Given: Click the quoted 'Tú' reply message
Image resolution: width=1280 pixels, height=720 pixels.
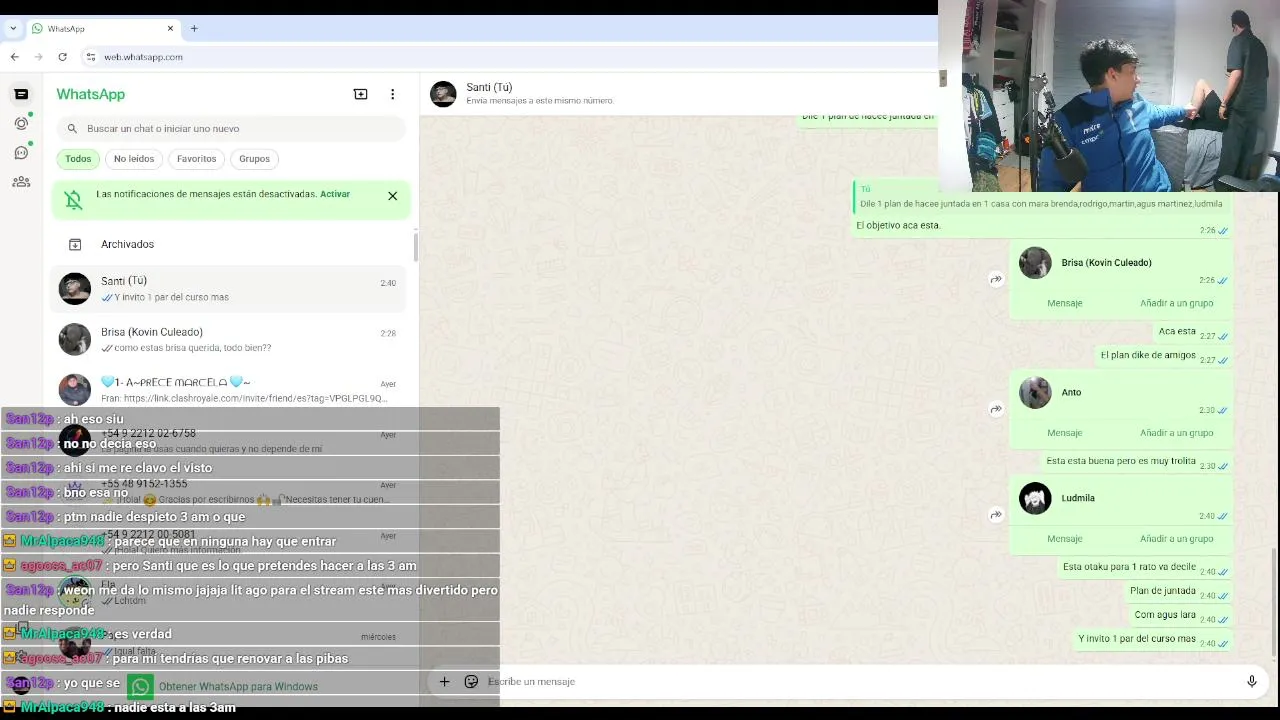Looking at the screenshot, I should pyautogui.click(x=1041, y=197).
